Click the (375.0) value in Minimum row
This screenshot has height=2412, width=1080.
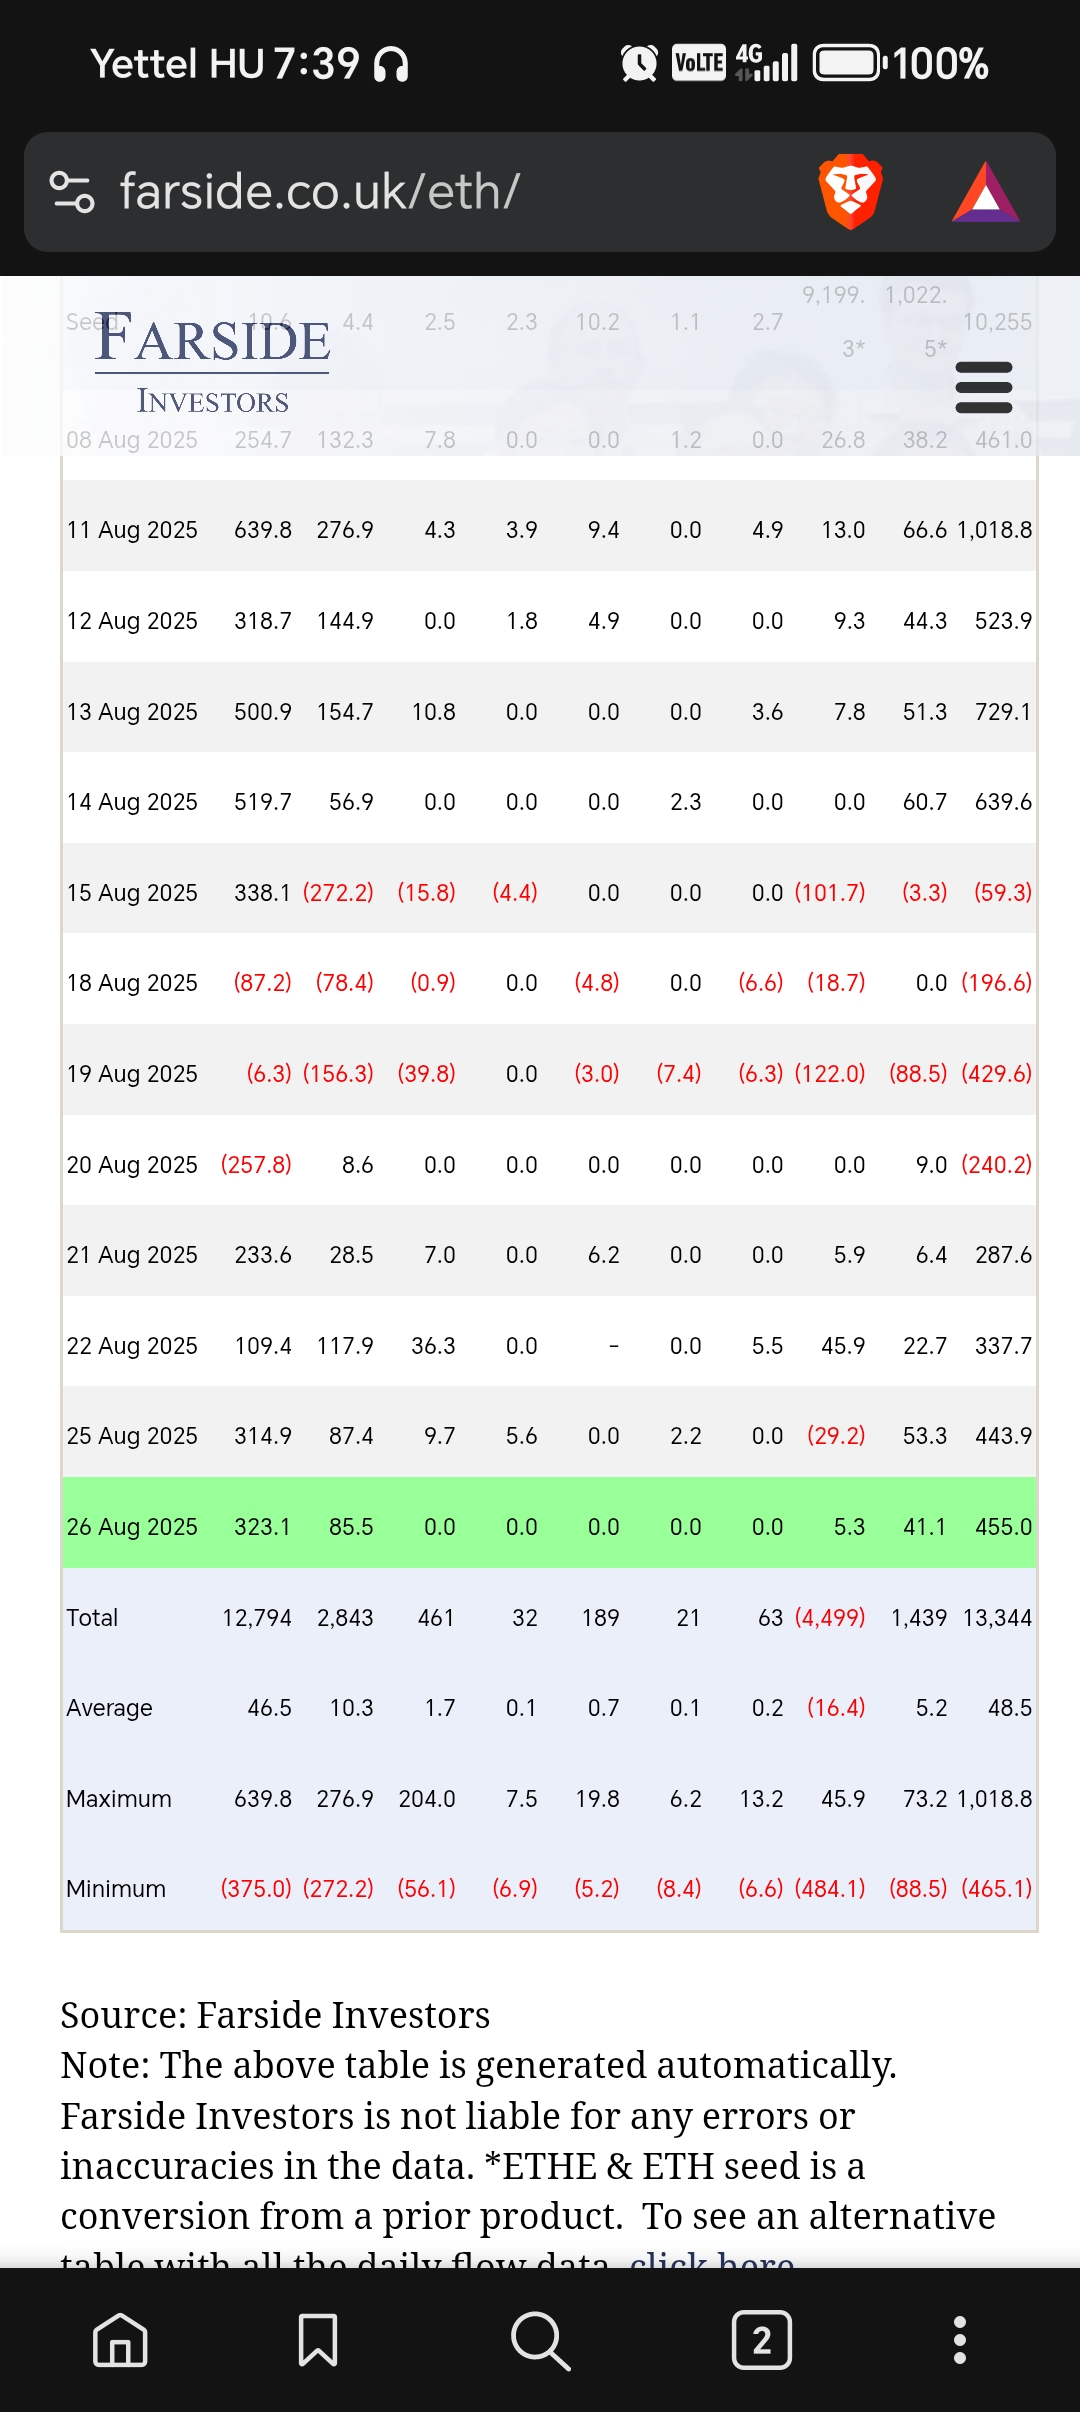(256, 1889)
